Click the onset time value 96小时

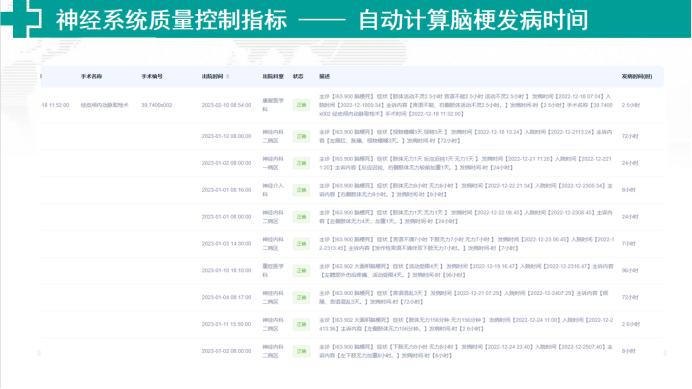[x=630, y=270]
